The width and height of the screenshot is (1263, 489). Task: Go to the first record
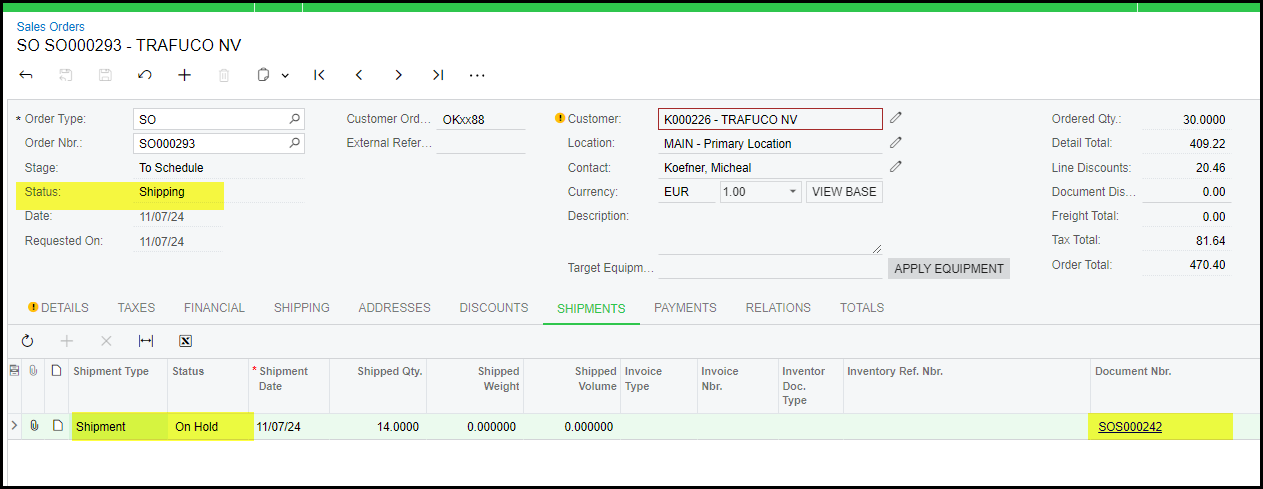click(x=319, y=75)
